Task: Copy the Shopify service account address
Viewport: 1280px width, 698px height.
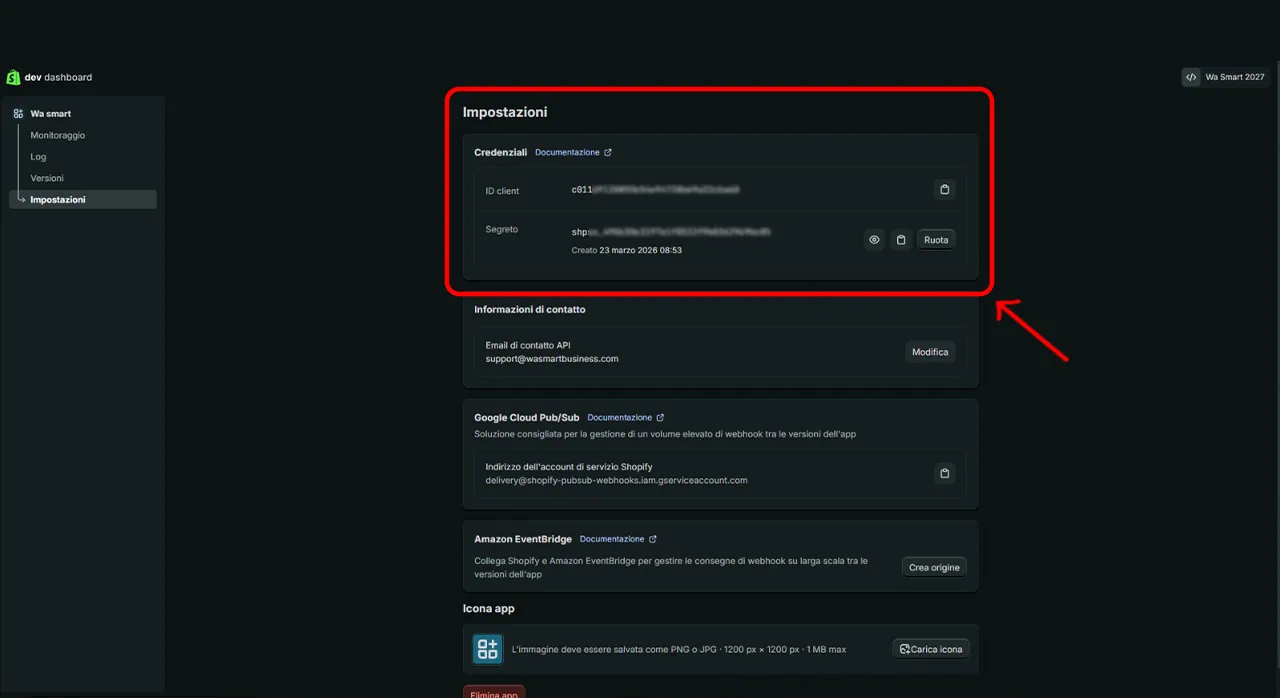Action: click(x=944, y=473)
